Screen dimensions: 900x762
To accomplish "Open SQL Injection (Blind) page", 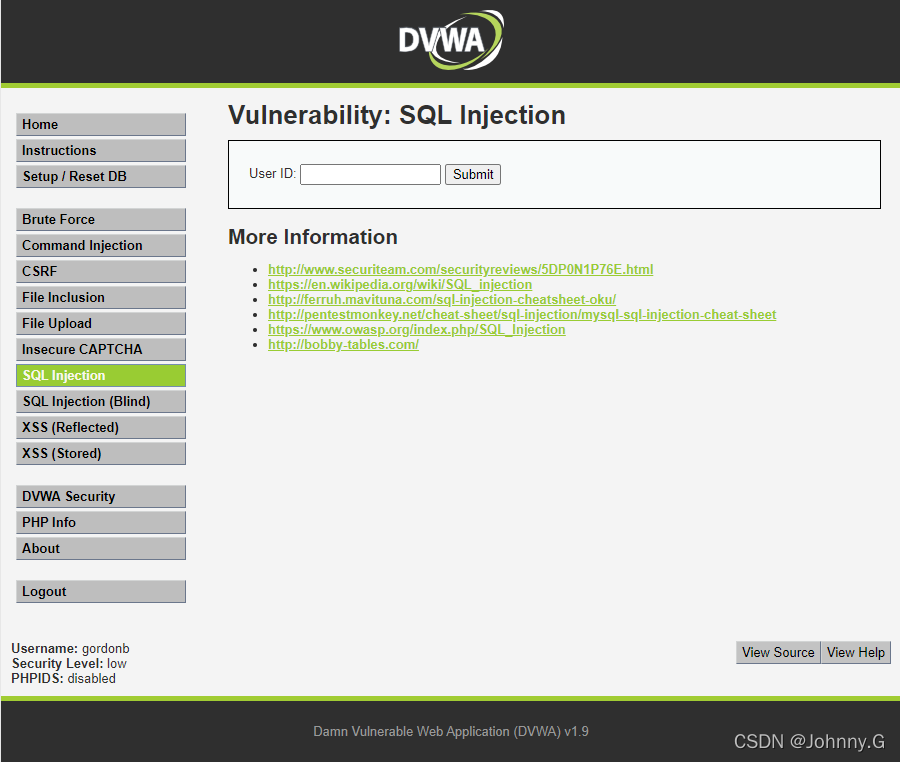I will [x=101, y=402].
